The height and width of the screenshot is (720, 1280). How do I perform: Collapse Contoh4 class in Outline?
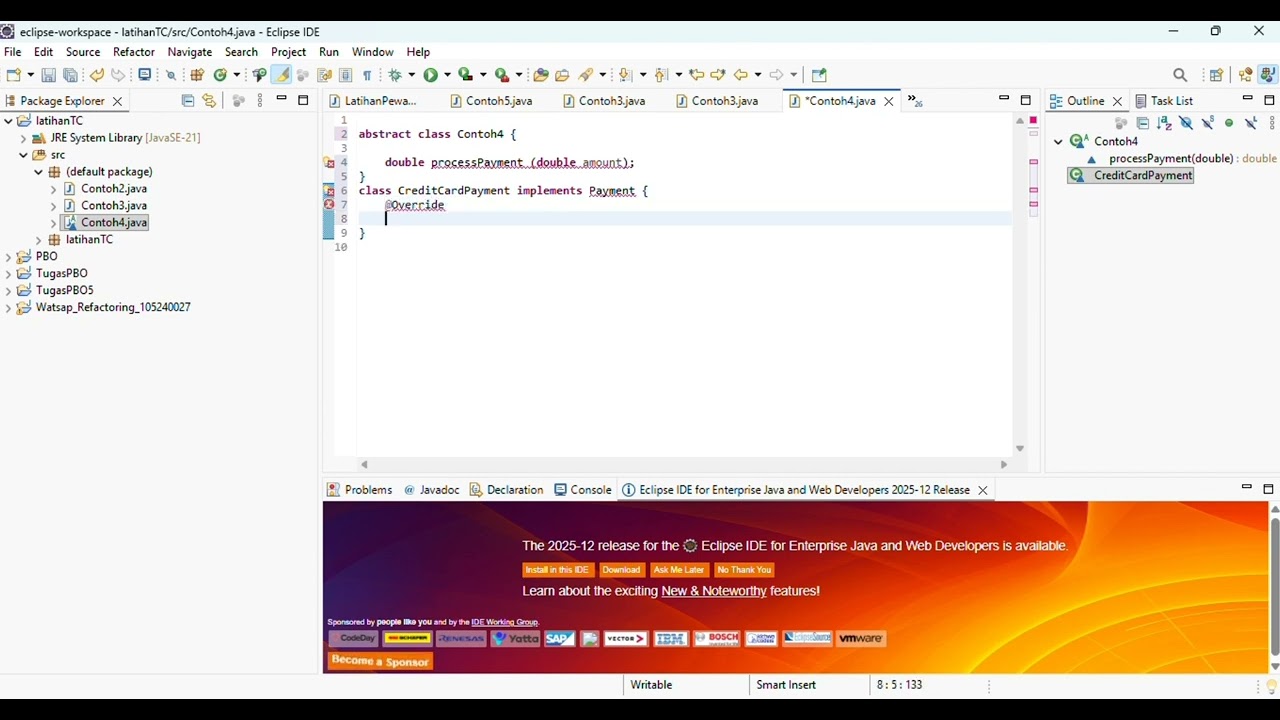[1058, 141]
